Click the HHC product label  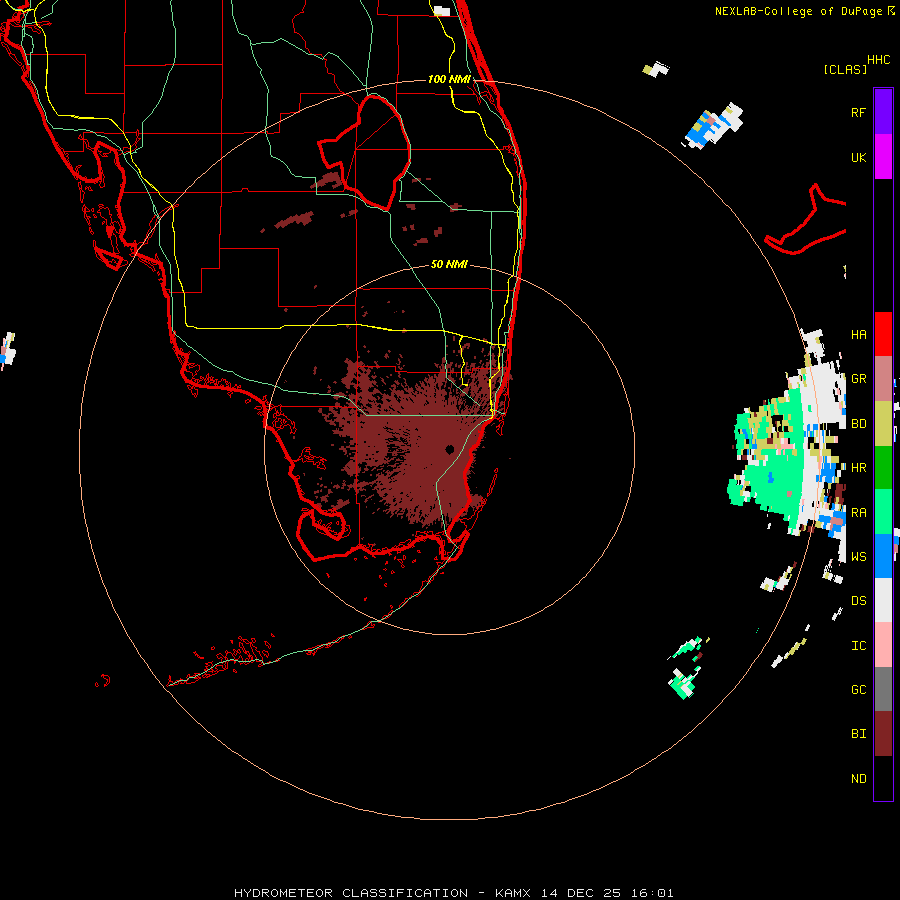coord(878,60)
